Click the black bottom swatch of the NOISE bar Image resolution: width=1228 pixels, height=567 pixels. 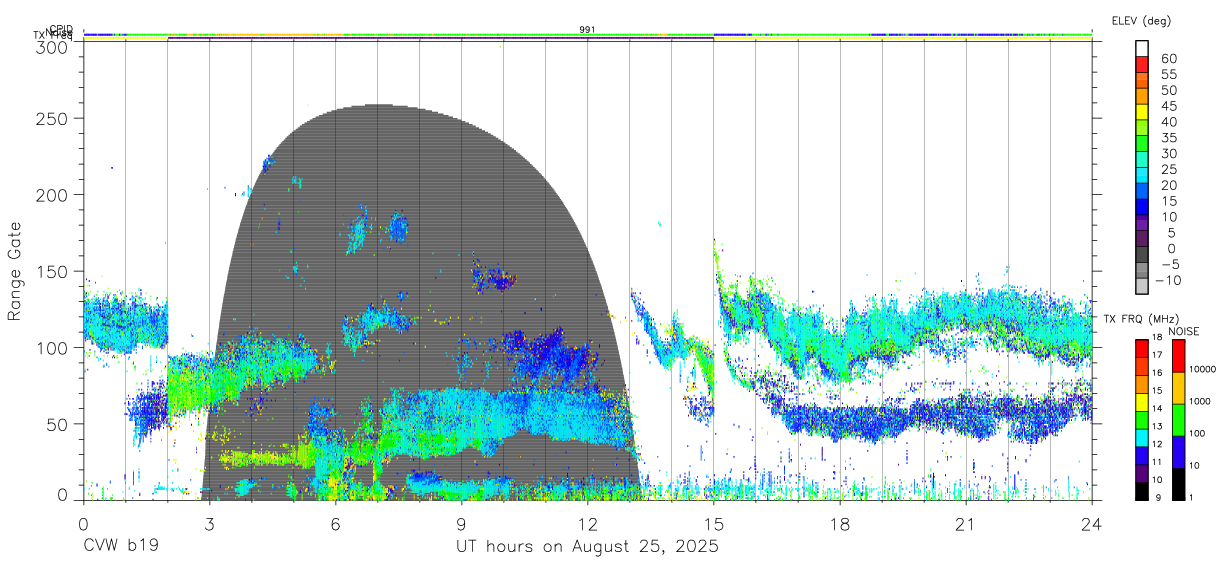pos(1178,483)
